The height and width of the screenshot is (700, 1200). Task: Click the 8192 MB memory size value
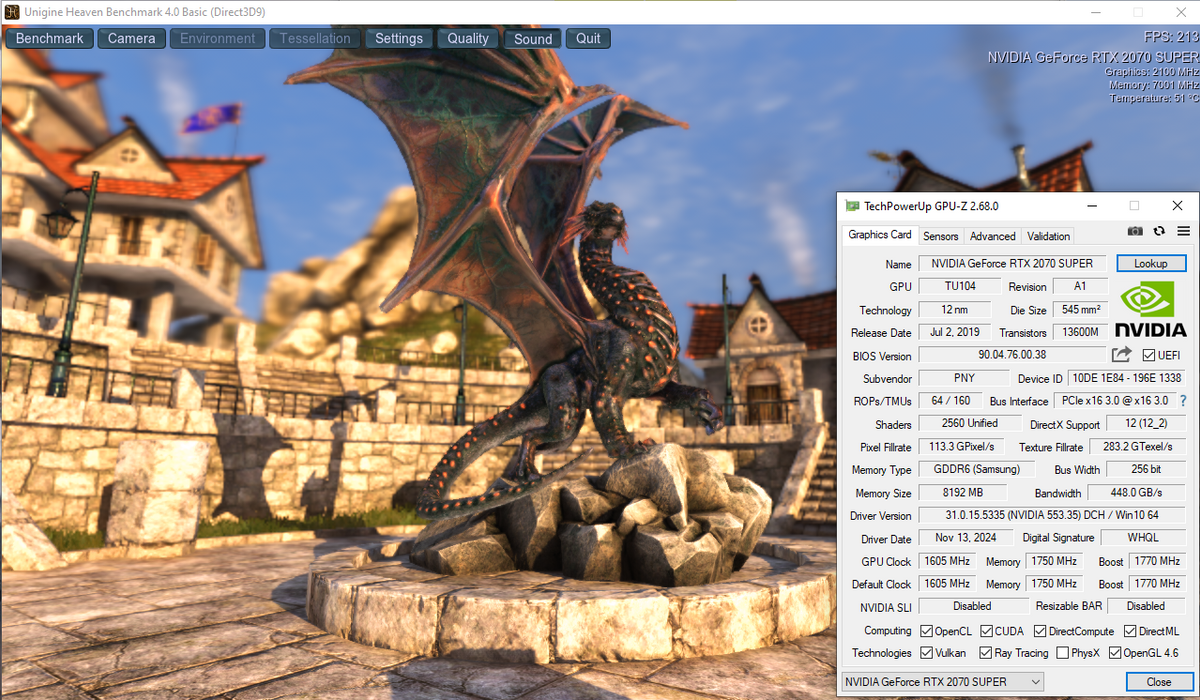[x=963, y=492]
